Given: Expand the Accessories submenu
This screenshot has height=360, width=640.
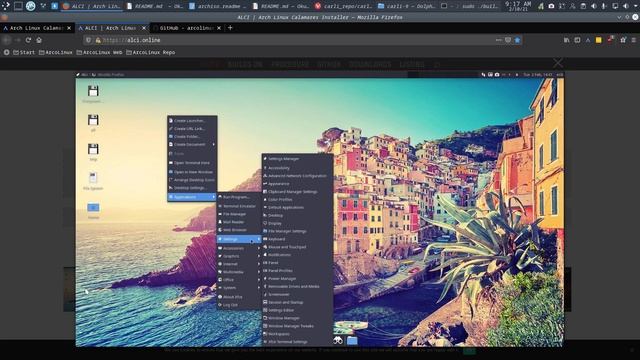Looking at the screenshot, I should click(x=239, y=248).
